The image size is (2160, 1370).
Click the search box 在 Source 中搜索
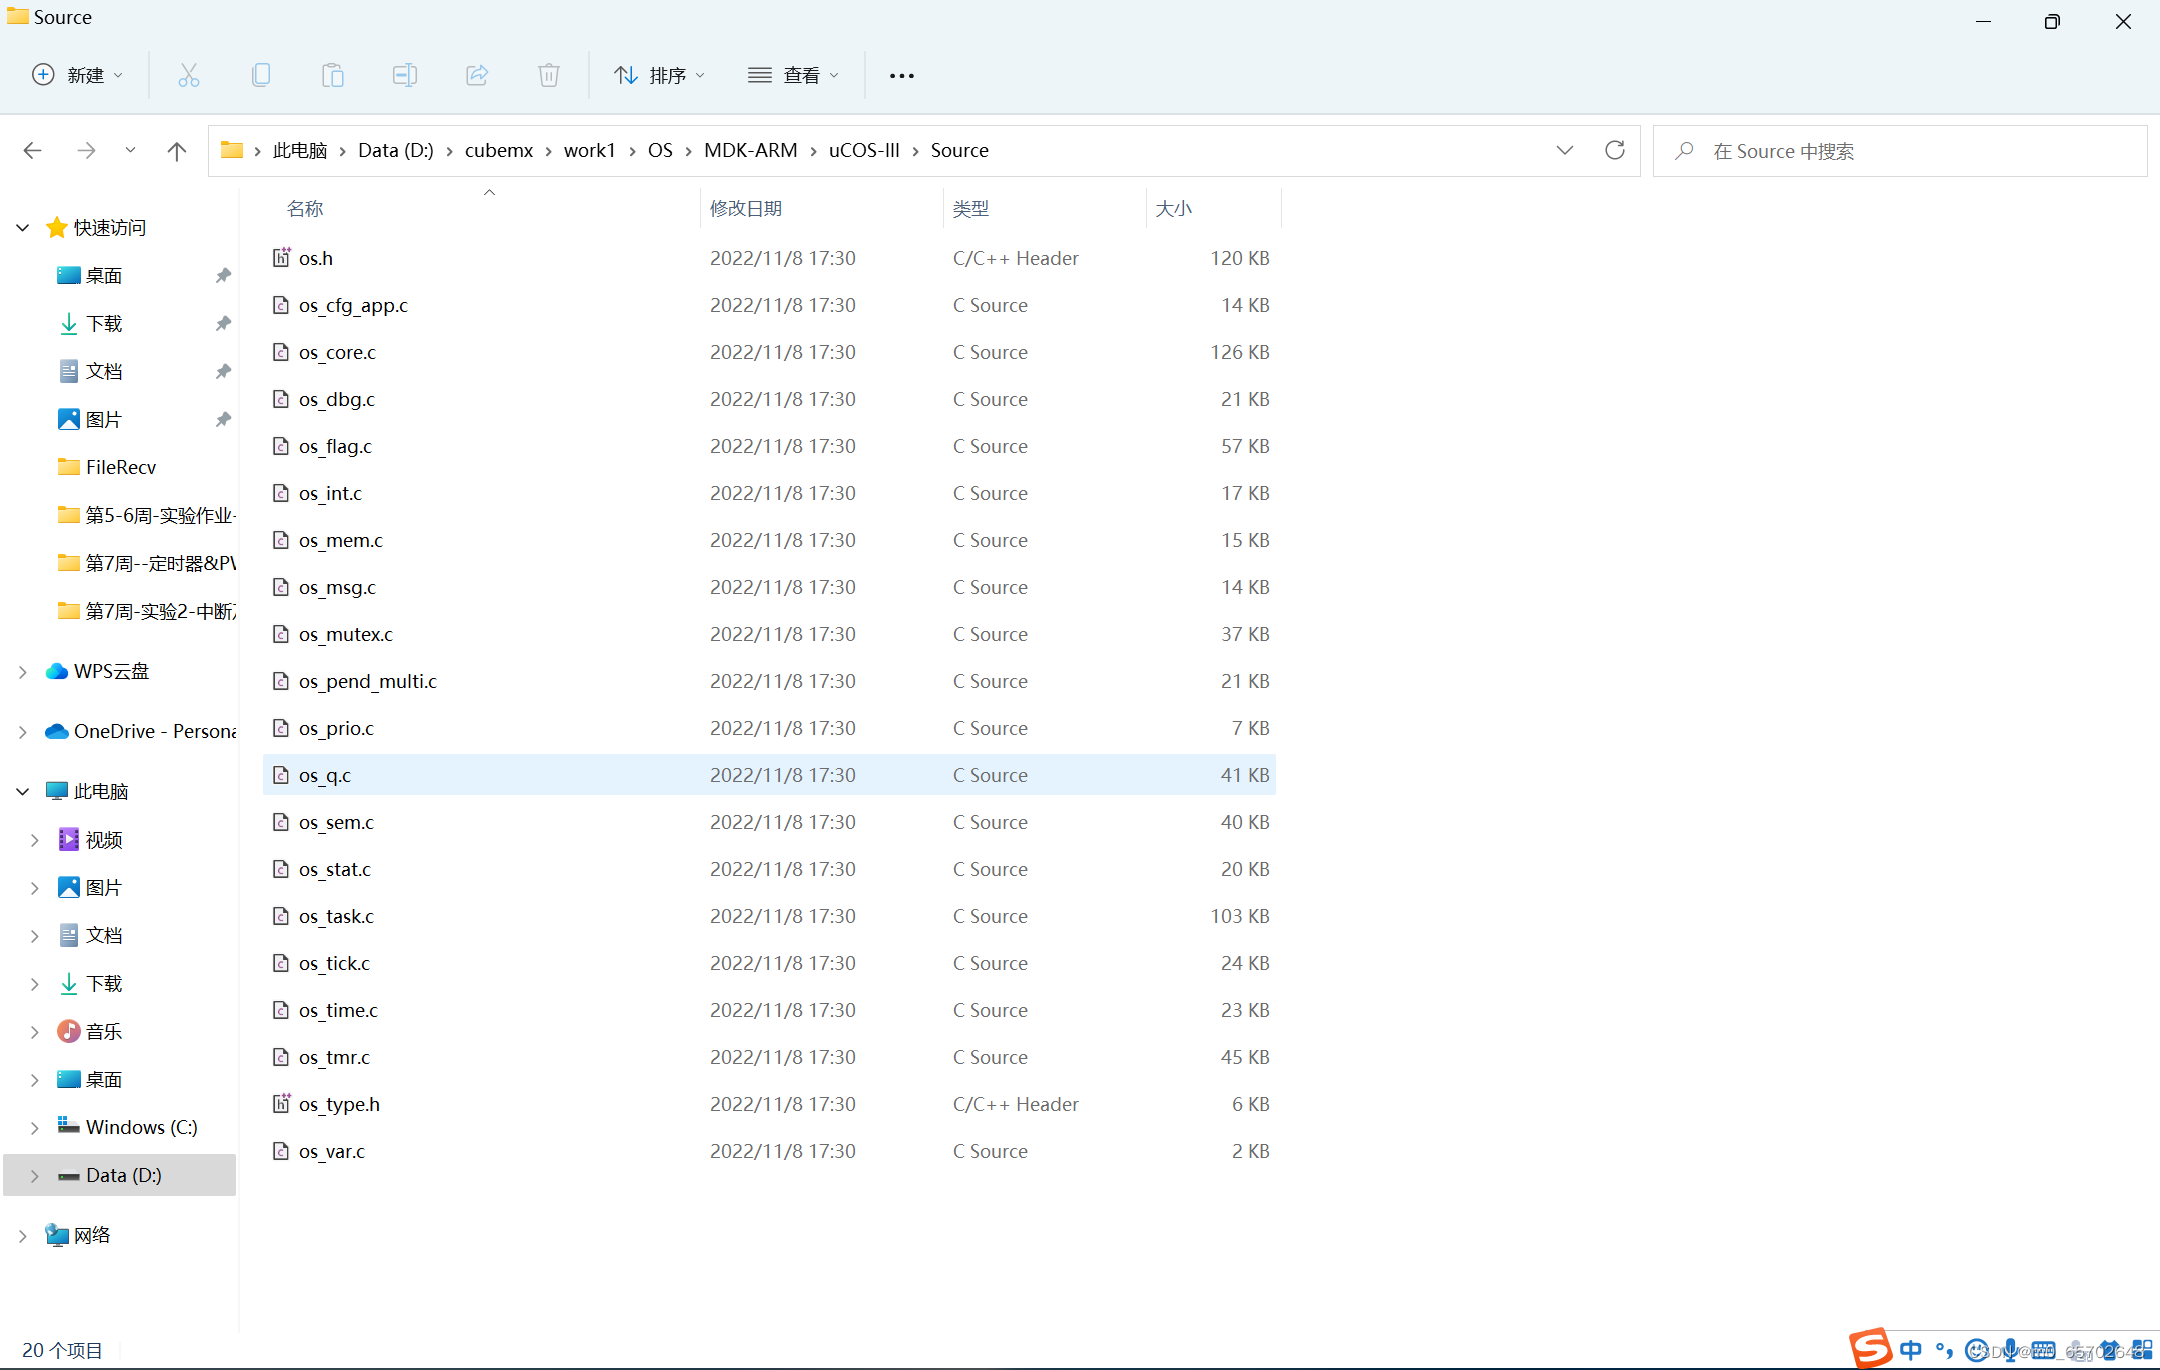(x=1900, y=151)
